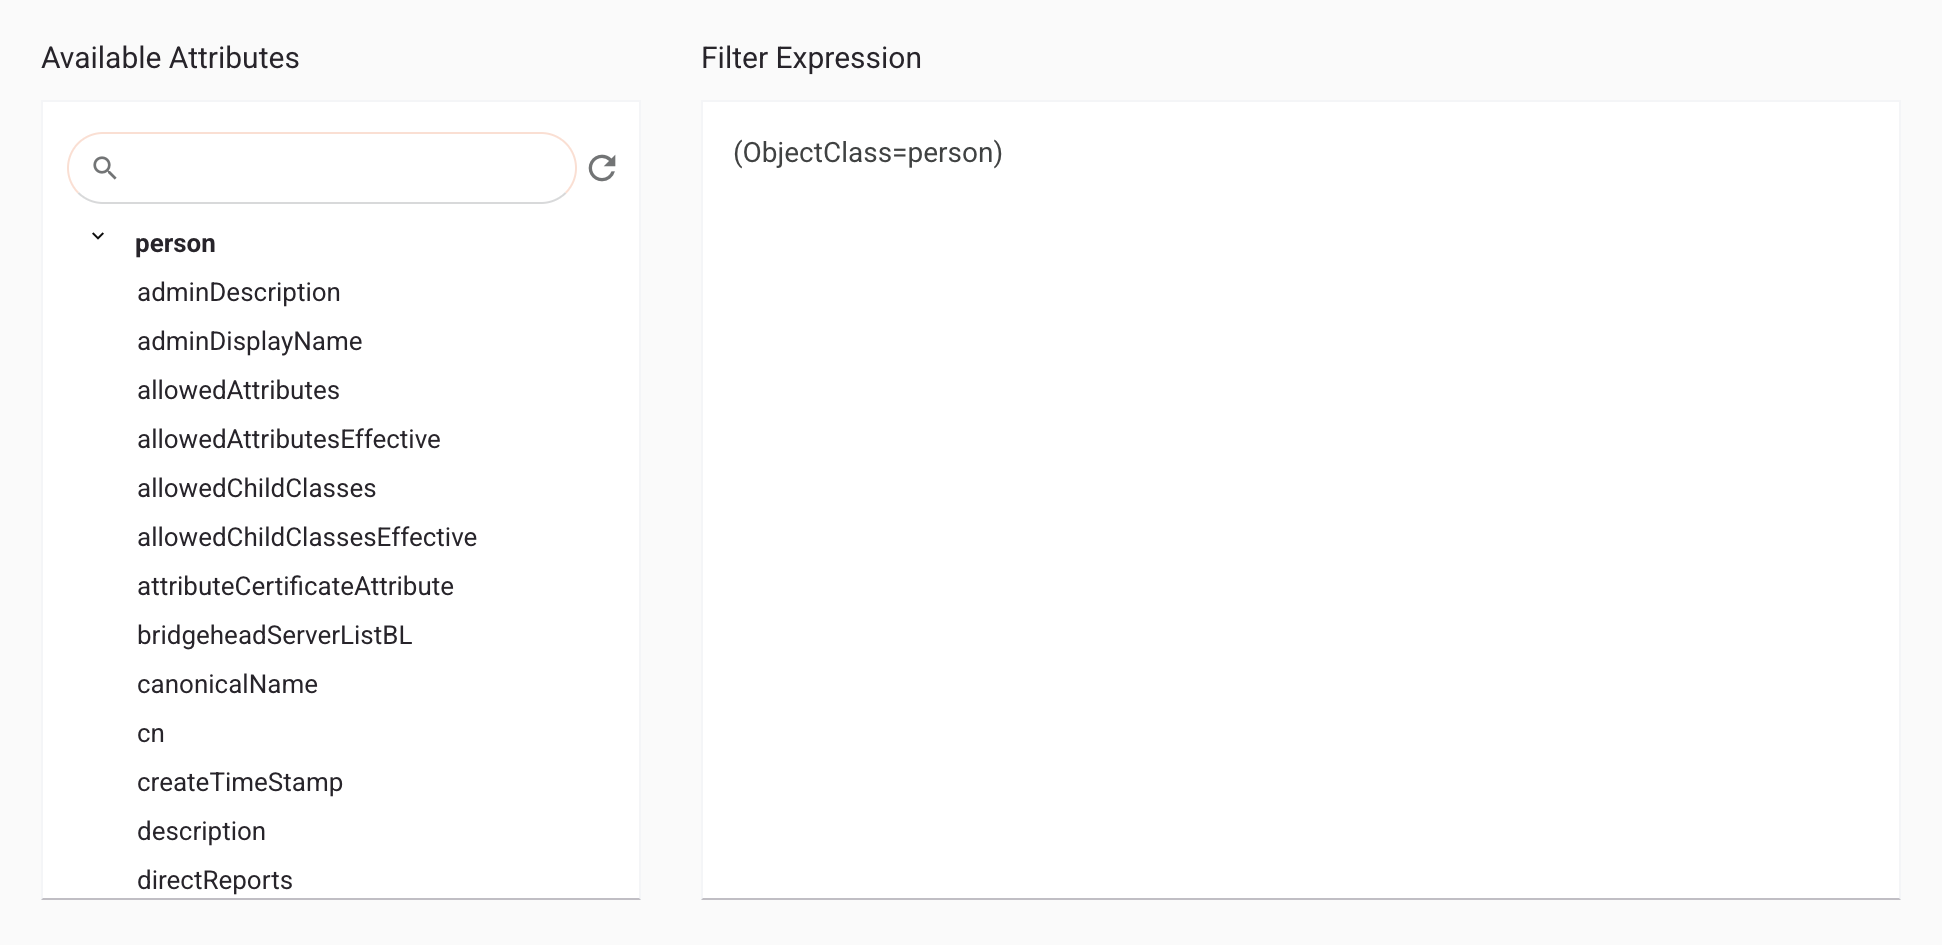Select the allowedChildClasses attribute
Screen dimensions: 1942x945
[257, 488]
